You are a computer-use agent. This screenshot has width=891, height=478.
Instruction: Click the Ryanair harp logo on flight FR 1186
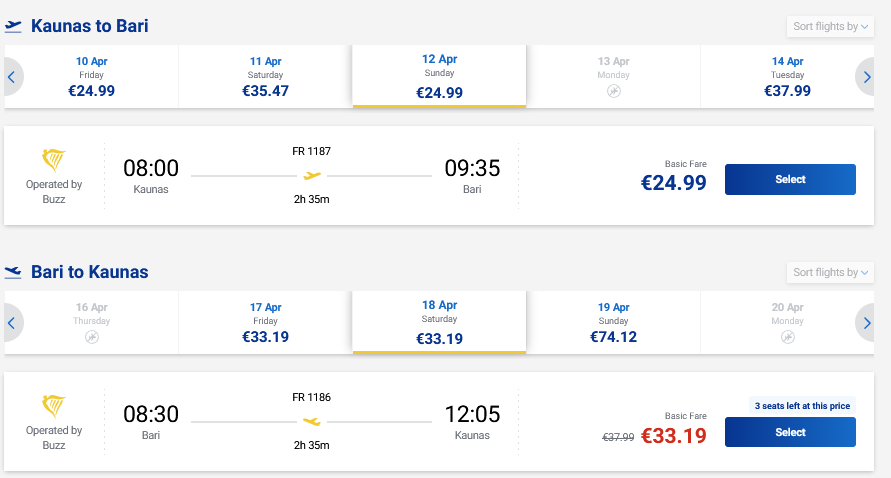coord(53,406)
